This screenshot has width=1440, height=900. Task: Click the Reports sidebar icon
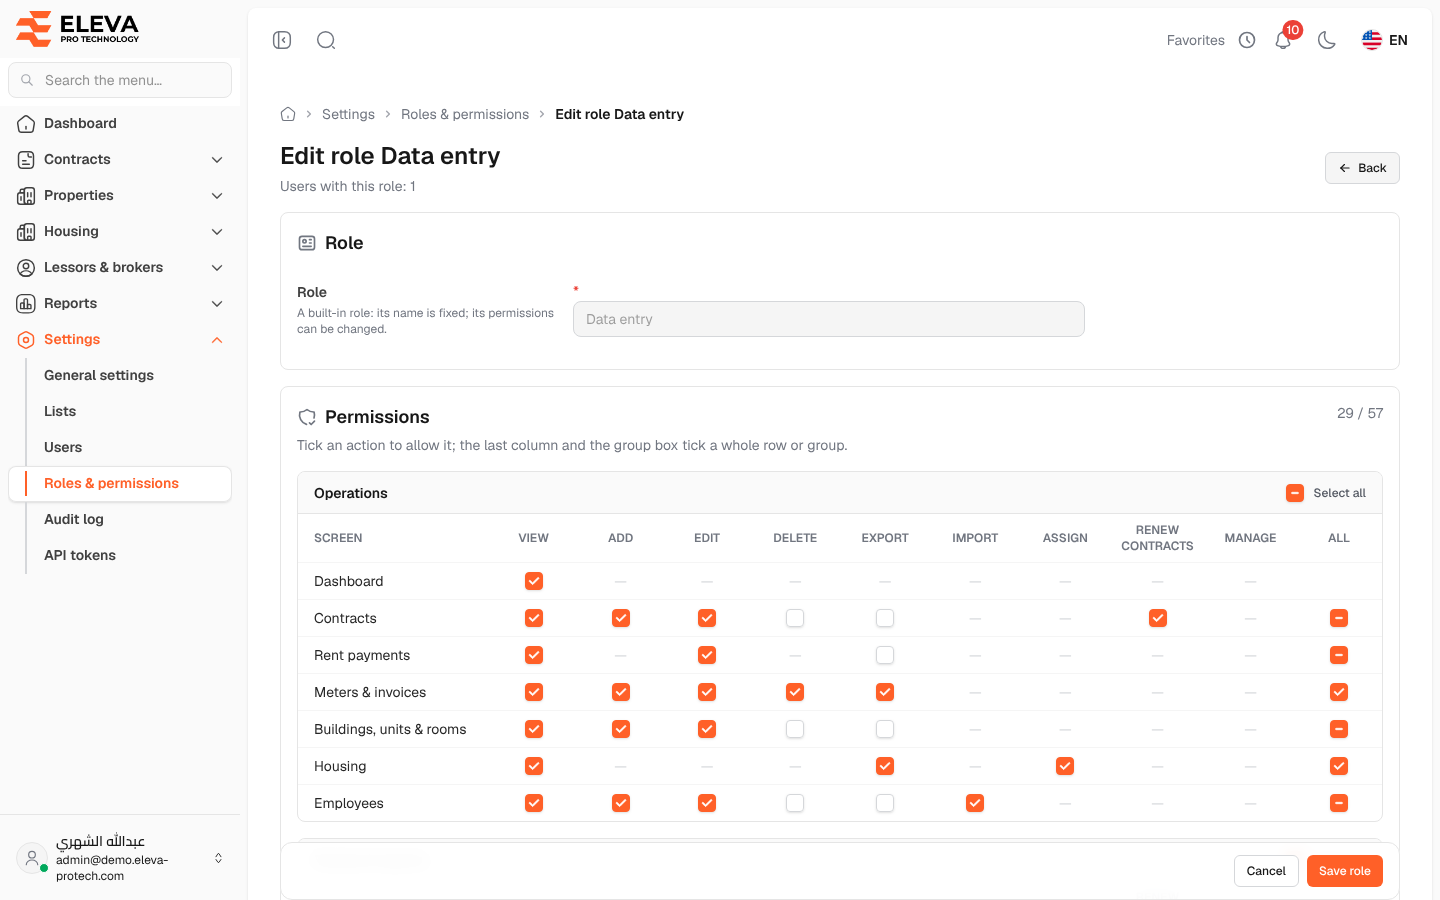[x=26, y=303]
